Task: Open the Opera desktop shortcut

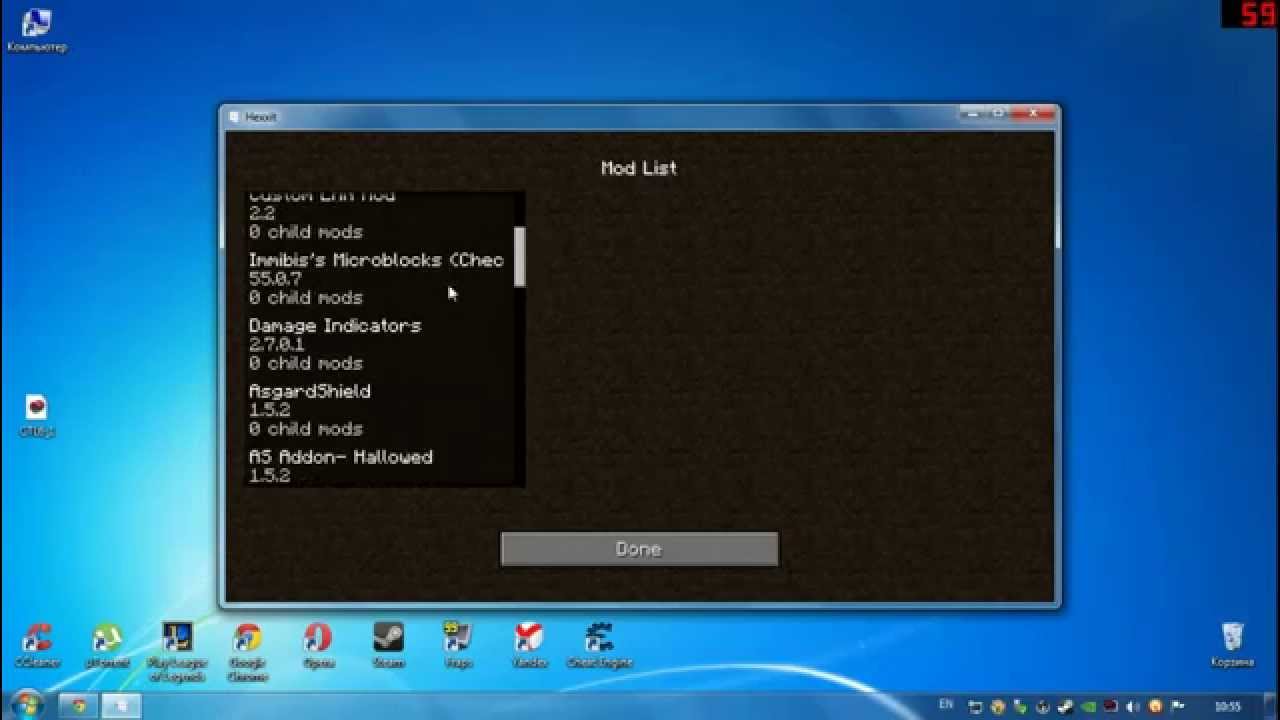Action: (x=318, y=646)
